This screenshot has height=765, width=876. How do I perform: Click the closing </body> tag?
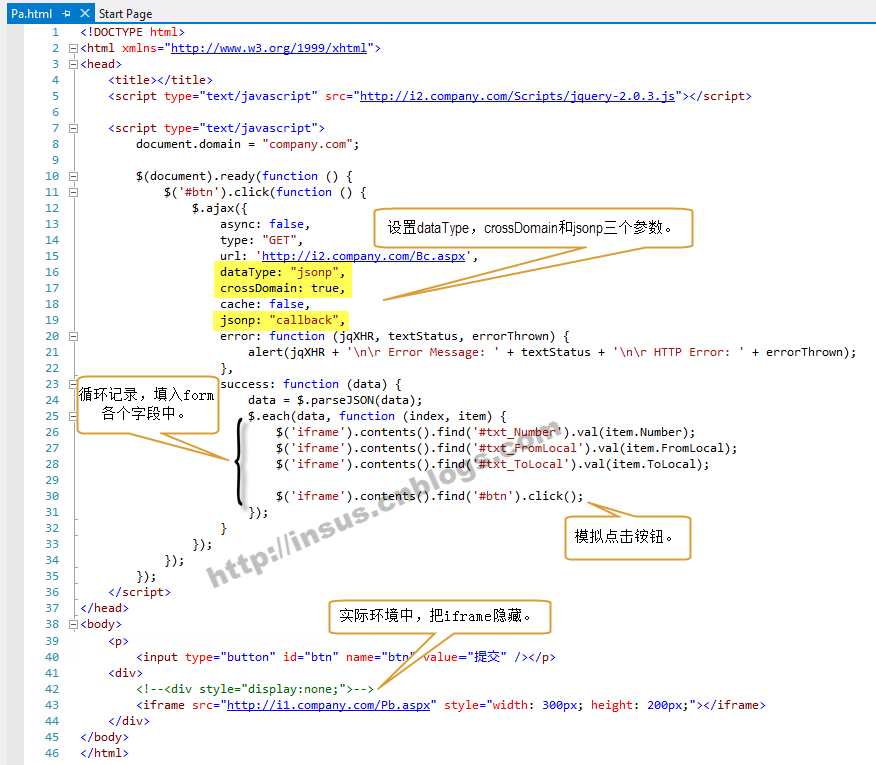coord(104,737)
